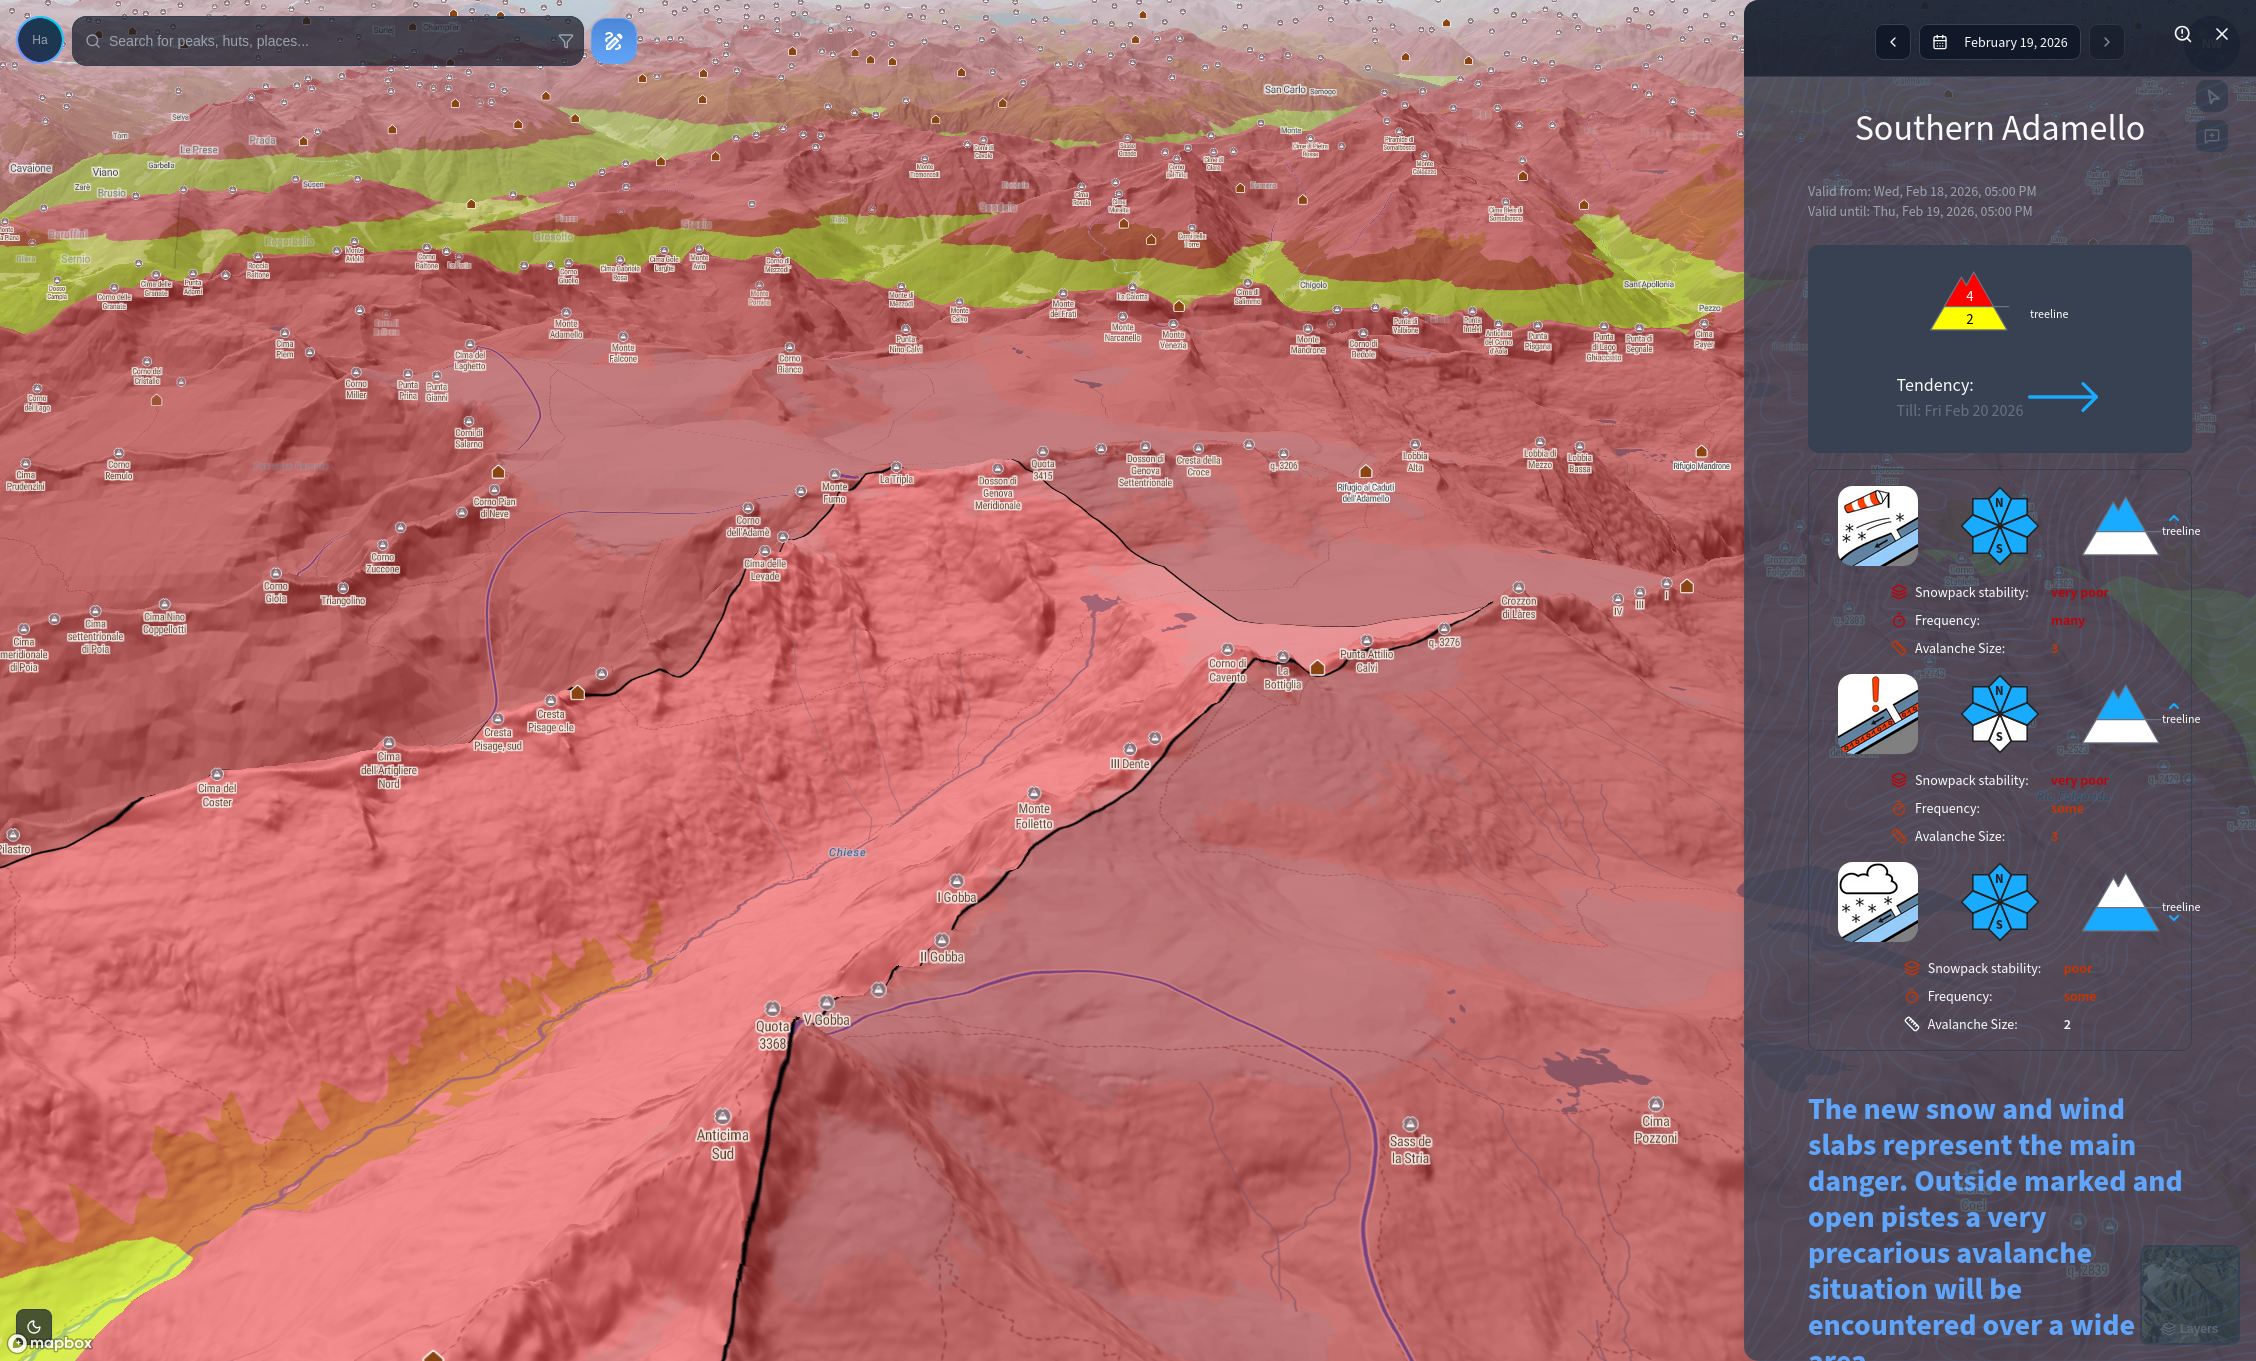Click the danger level 4/2 pyramid icon

[1968, 303]
